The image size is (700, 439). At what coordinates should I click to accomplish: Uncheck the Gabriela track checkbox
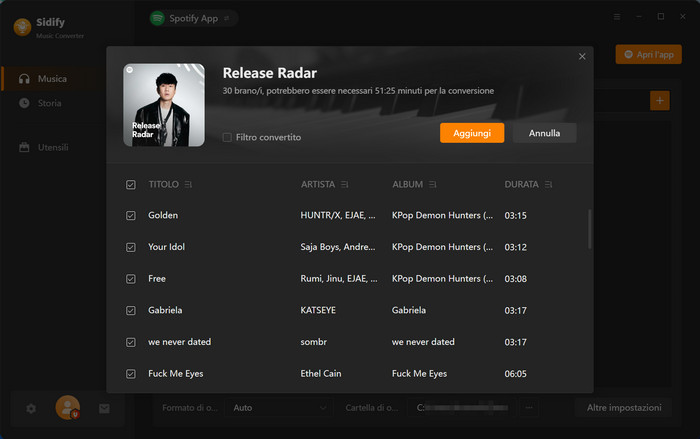pyautogui.click(x=131, y=310)
